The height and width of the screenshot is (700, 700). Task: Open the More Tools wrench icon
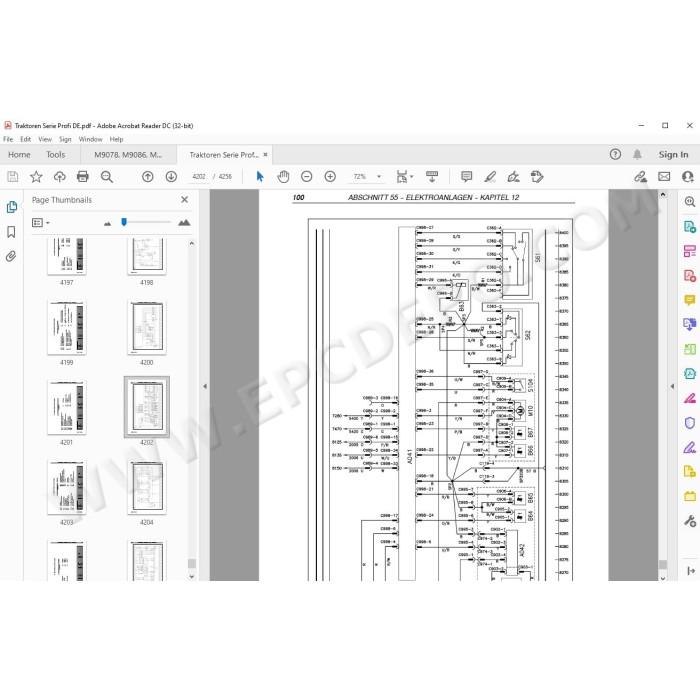pos(690,521)
